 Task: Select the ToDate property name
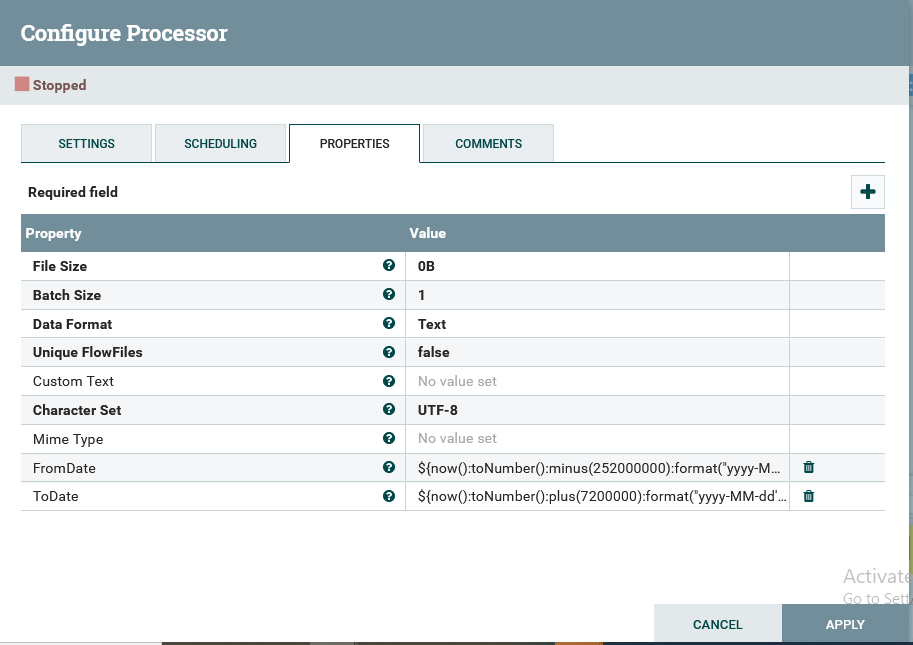click(x=55, y=496)
